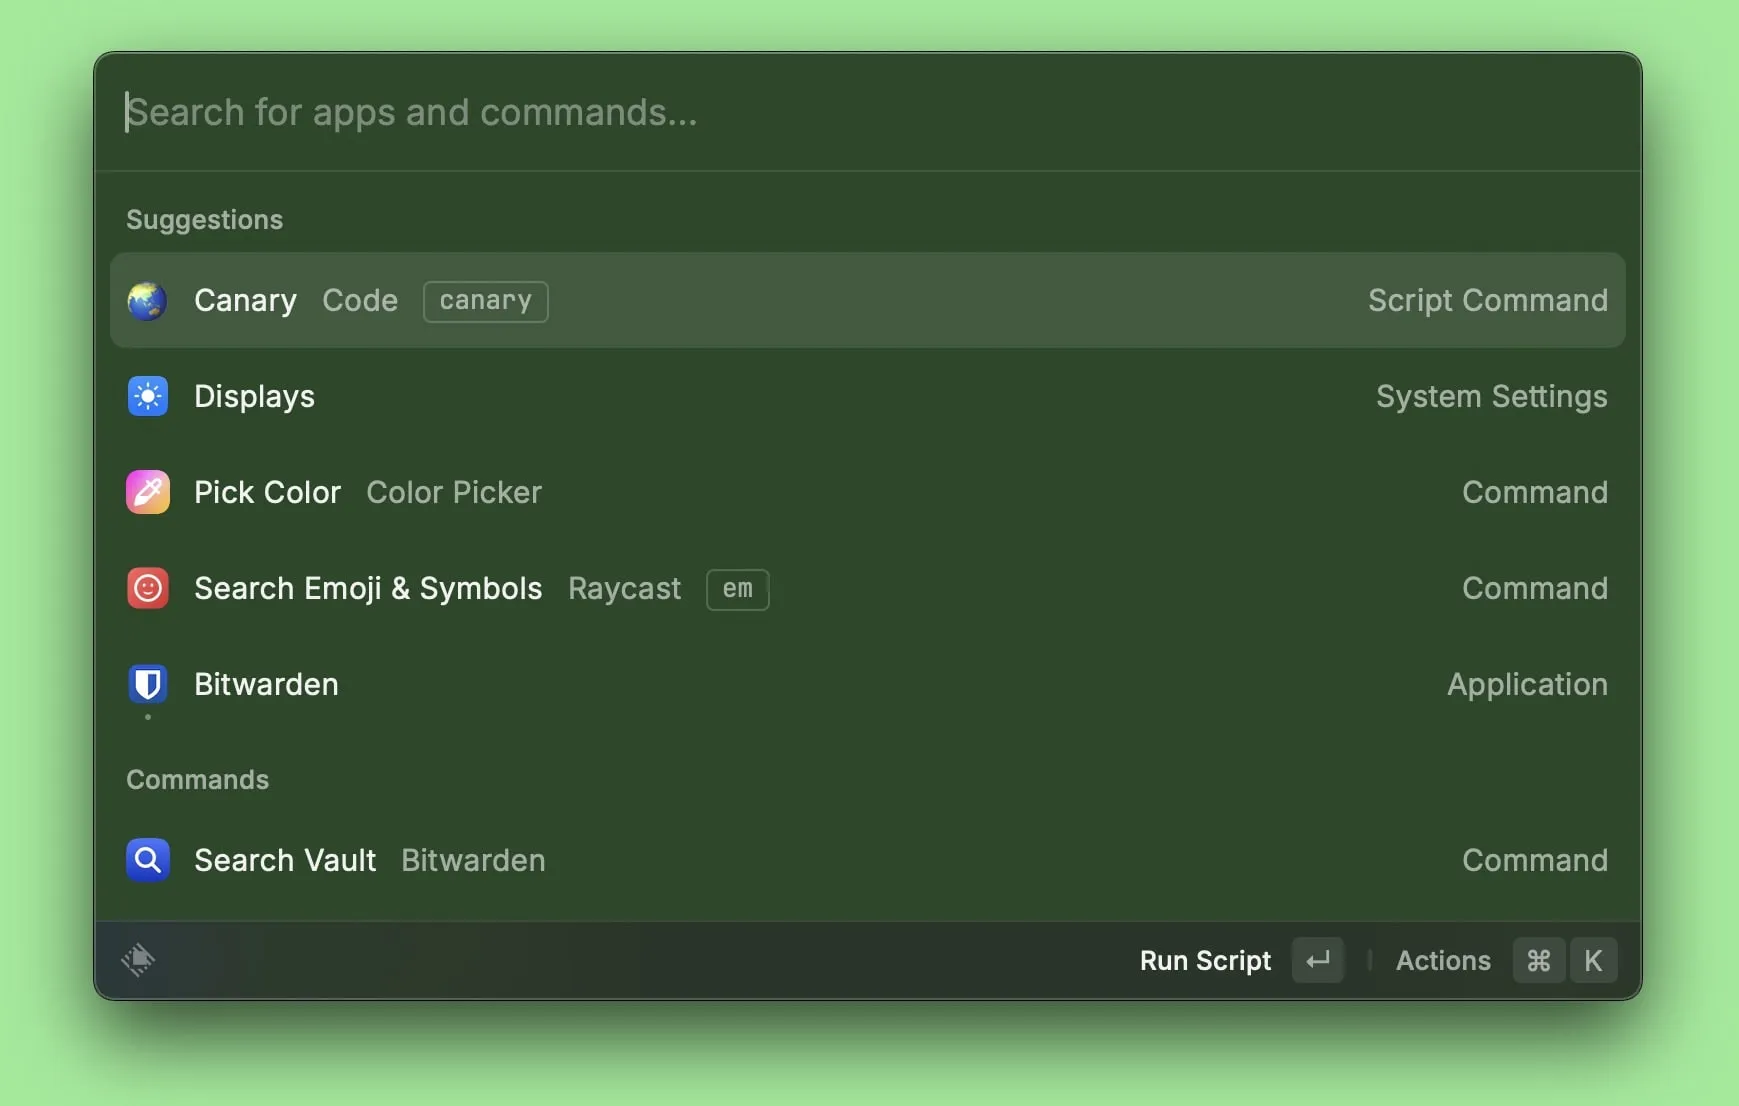Image resolution: width=1739 pixels, height=1106 pixels.
Task: Click the Raycast logo in bottom bar
Action: tap(138, 960)
